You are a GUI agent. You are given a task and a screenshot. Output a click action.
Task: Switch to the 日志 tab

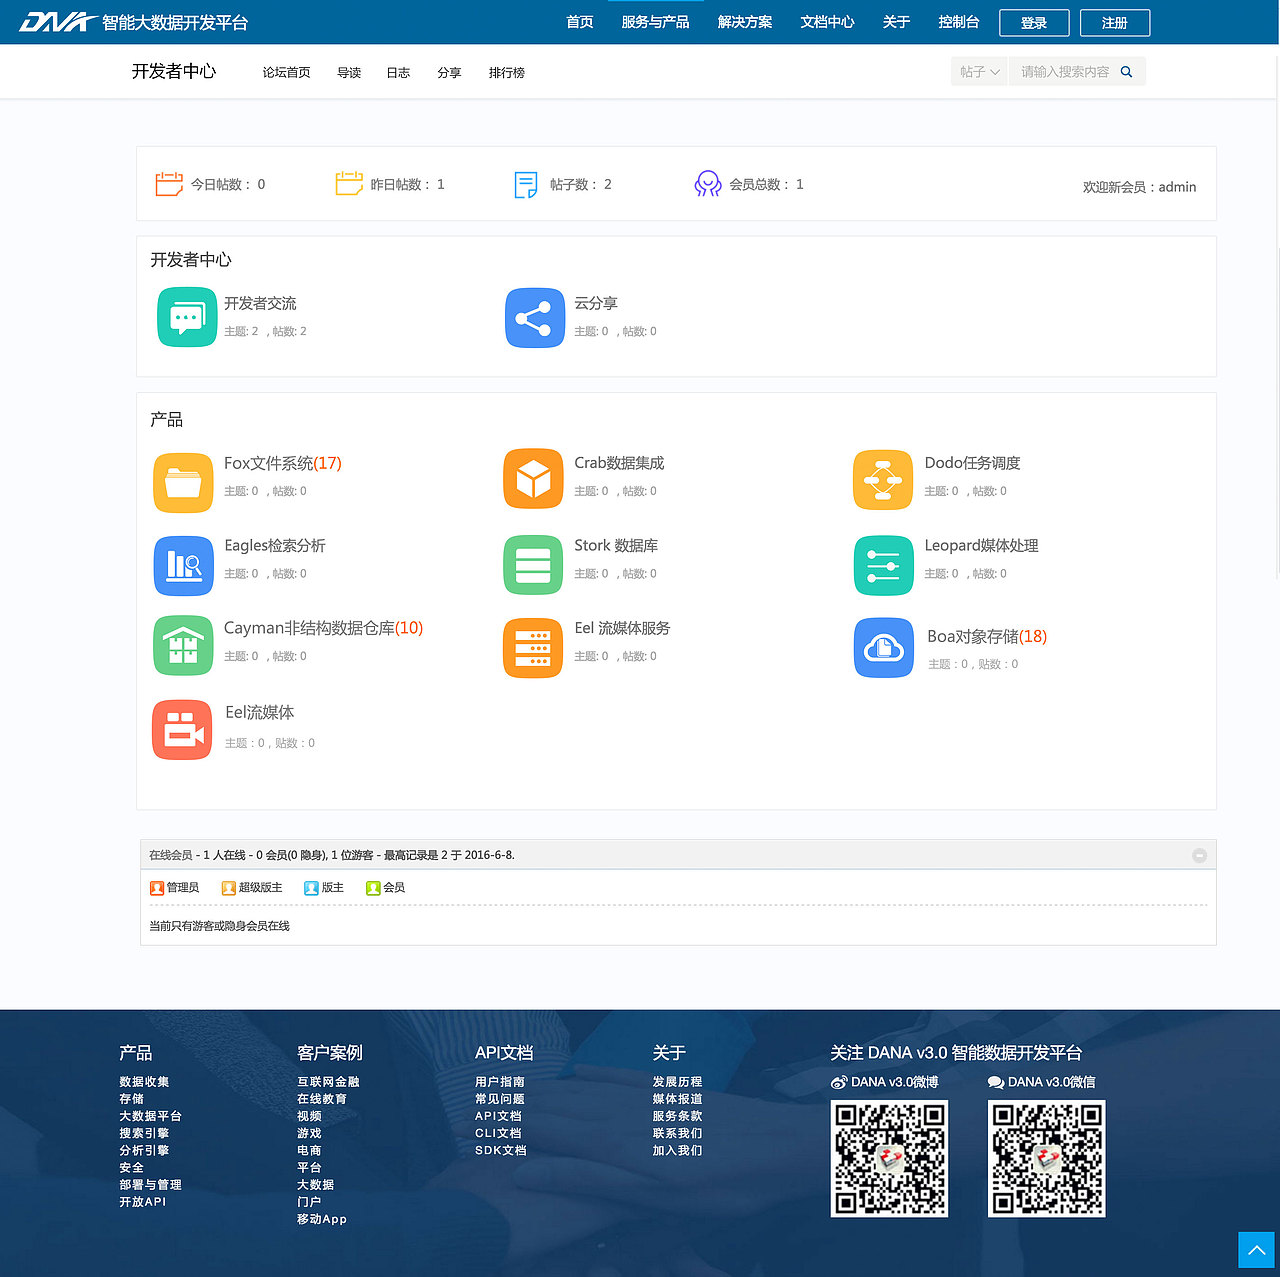(398, 73)
